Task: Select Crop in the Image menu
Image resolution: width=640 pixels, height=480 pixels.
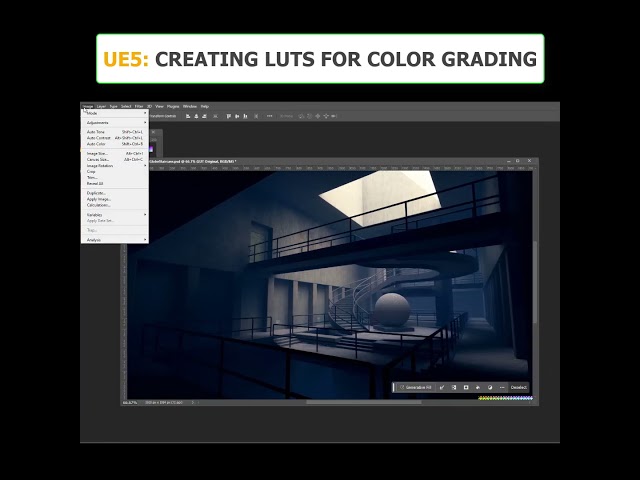Action: pos(115,172)
